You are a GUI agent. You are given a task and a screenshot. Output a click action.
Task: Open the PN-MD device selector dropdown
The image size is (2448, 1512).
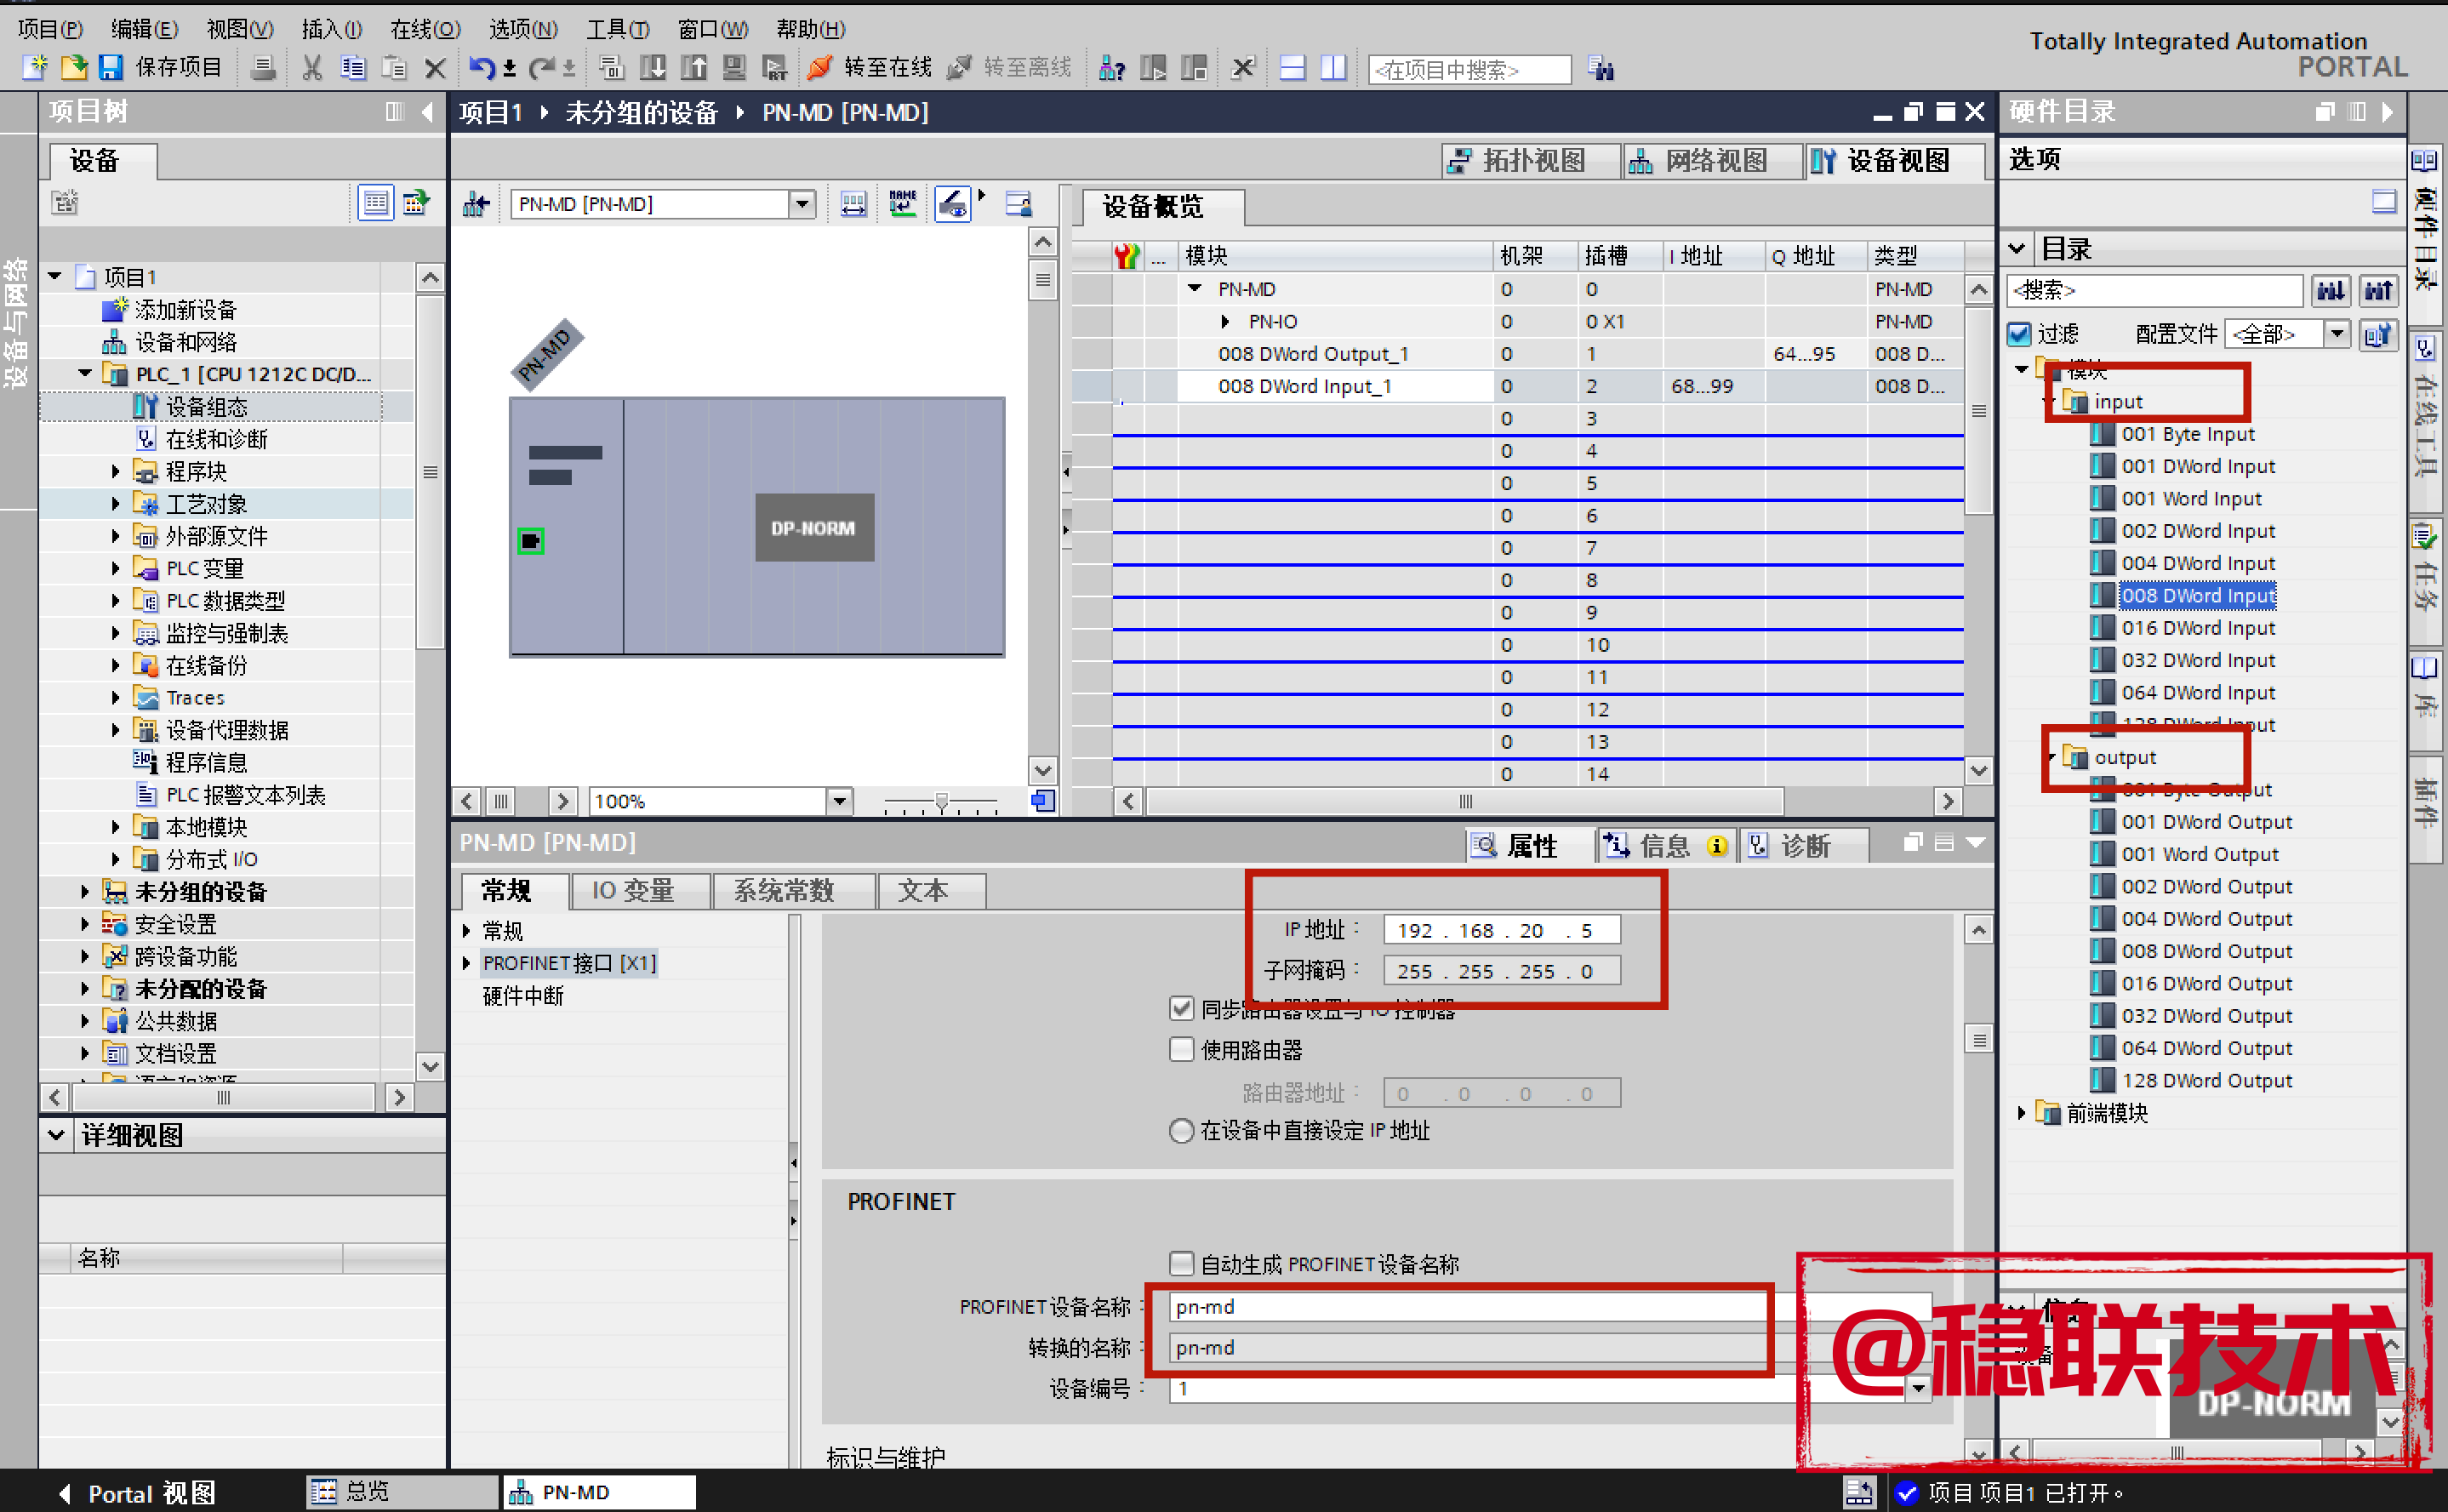[802, 204]
